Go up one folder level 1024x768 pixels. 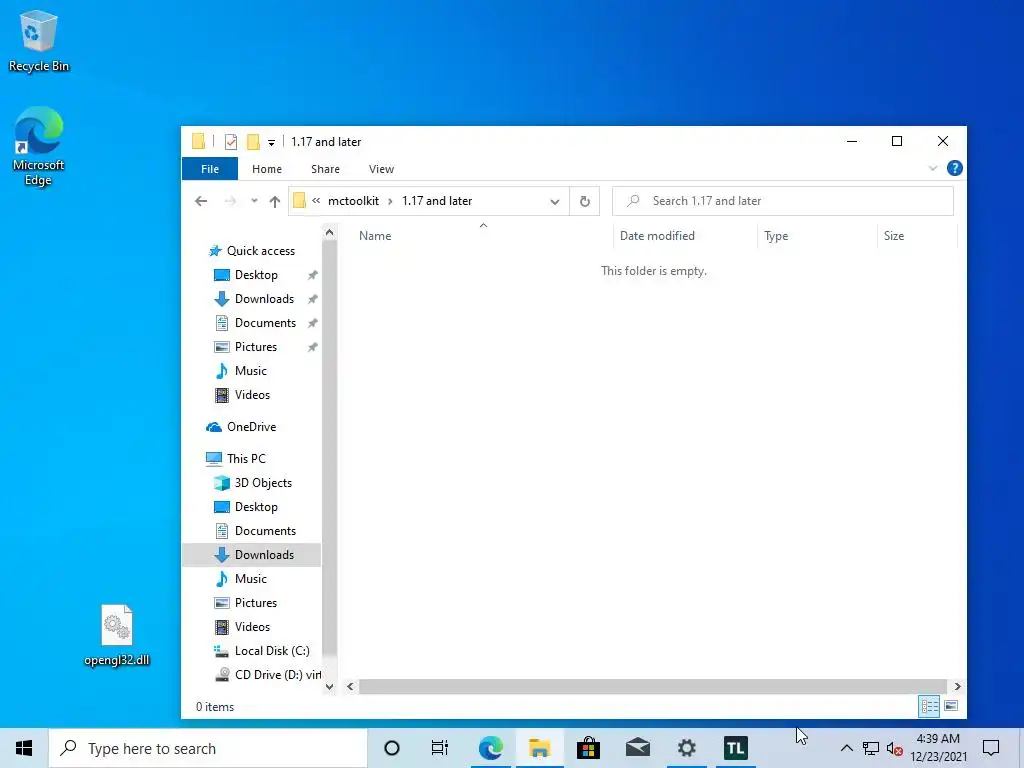(275, 201)
